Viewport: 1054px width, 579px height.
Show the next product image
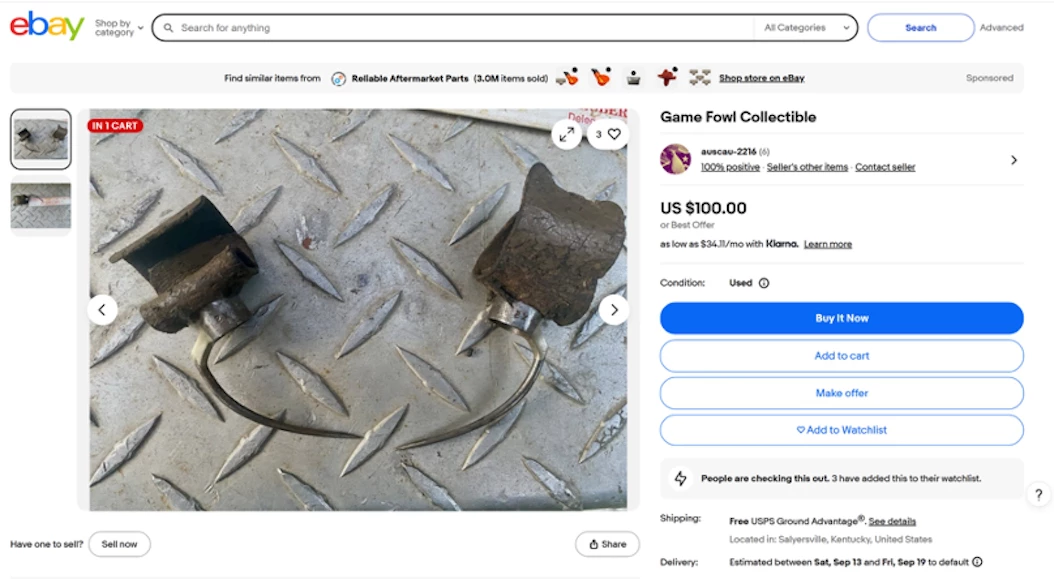pyautogui.click(x=614, y=310)
